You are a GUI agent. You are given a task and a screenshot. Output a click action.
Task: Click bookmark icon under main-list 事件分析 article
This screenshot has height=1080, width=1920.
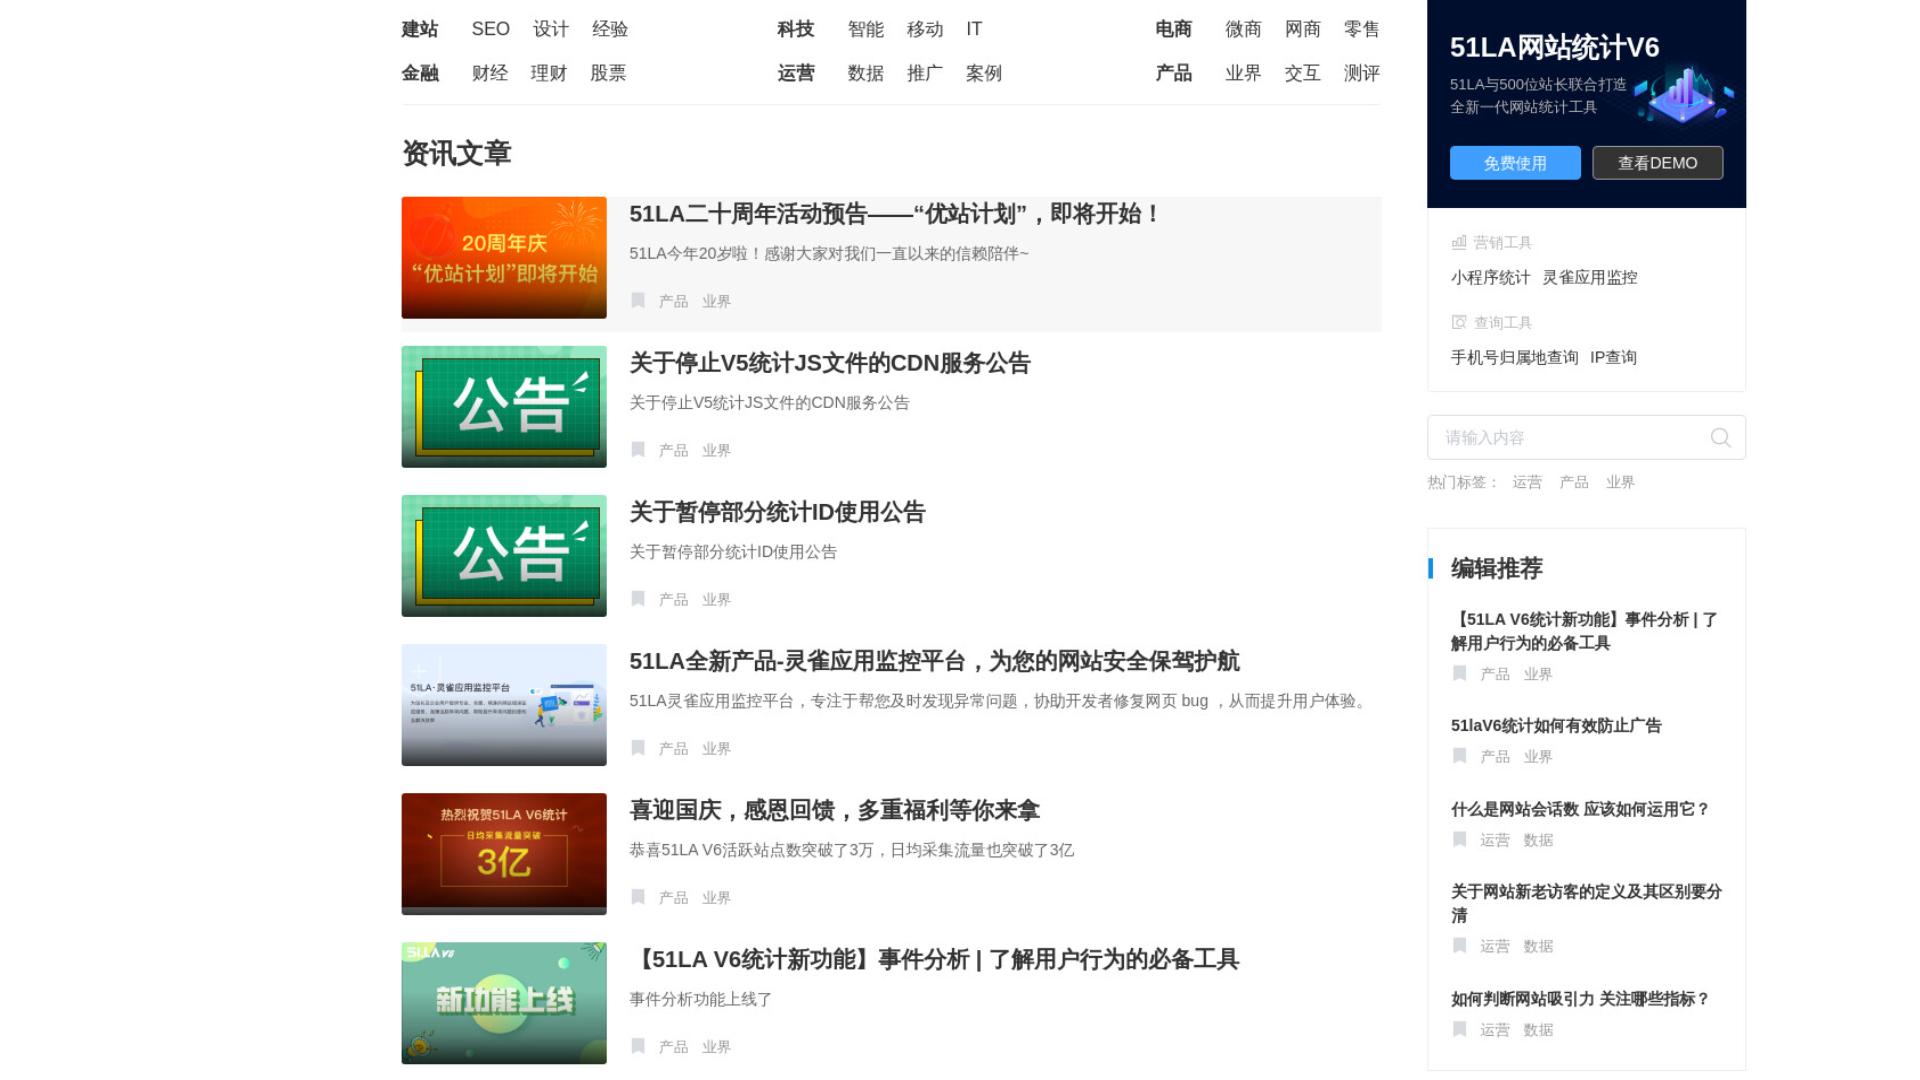click(x=638, y=1046)
